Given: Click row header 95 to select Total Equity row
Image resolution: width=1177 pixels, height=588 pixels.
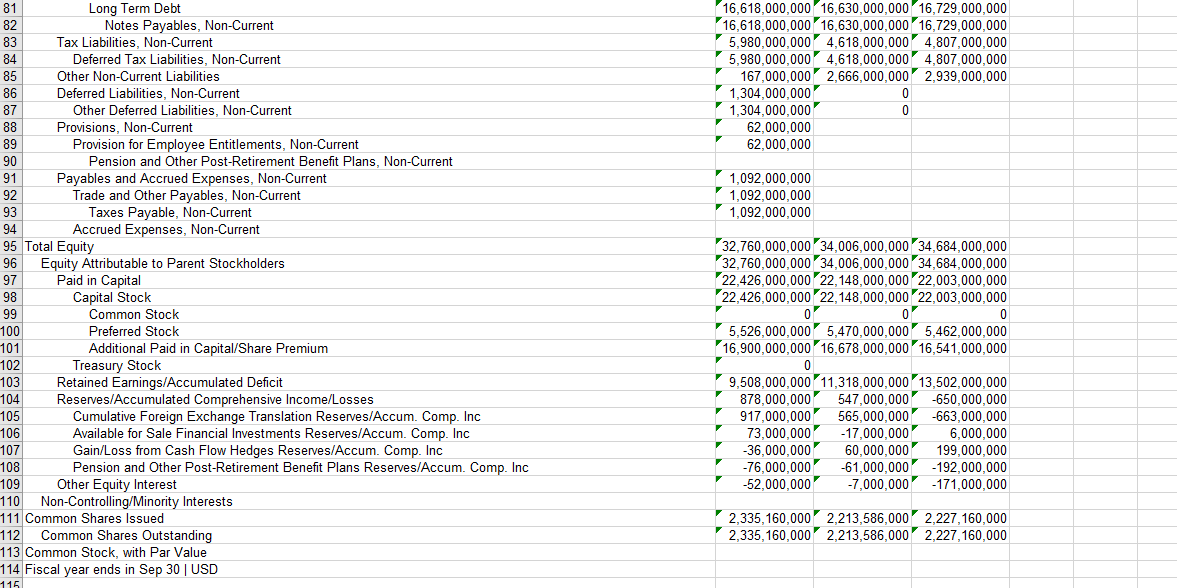Looking at the screenshot, I should click(11, 246).
